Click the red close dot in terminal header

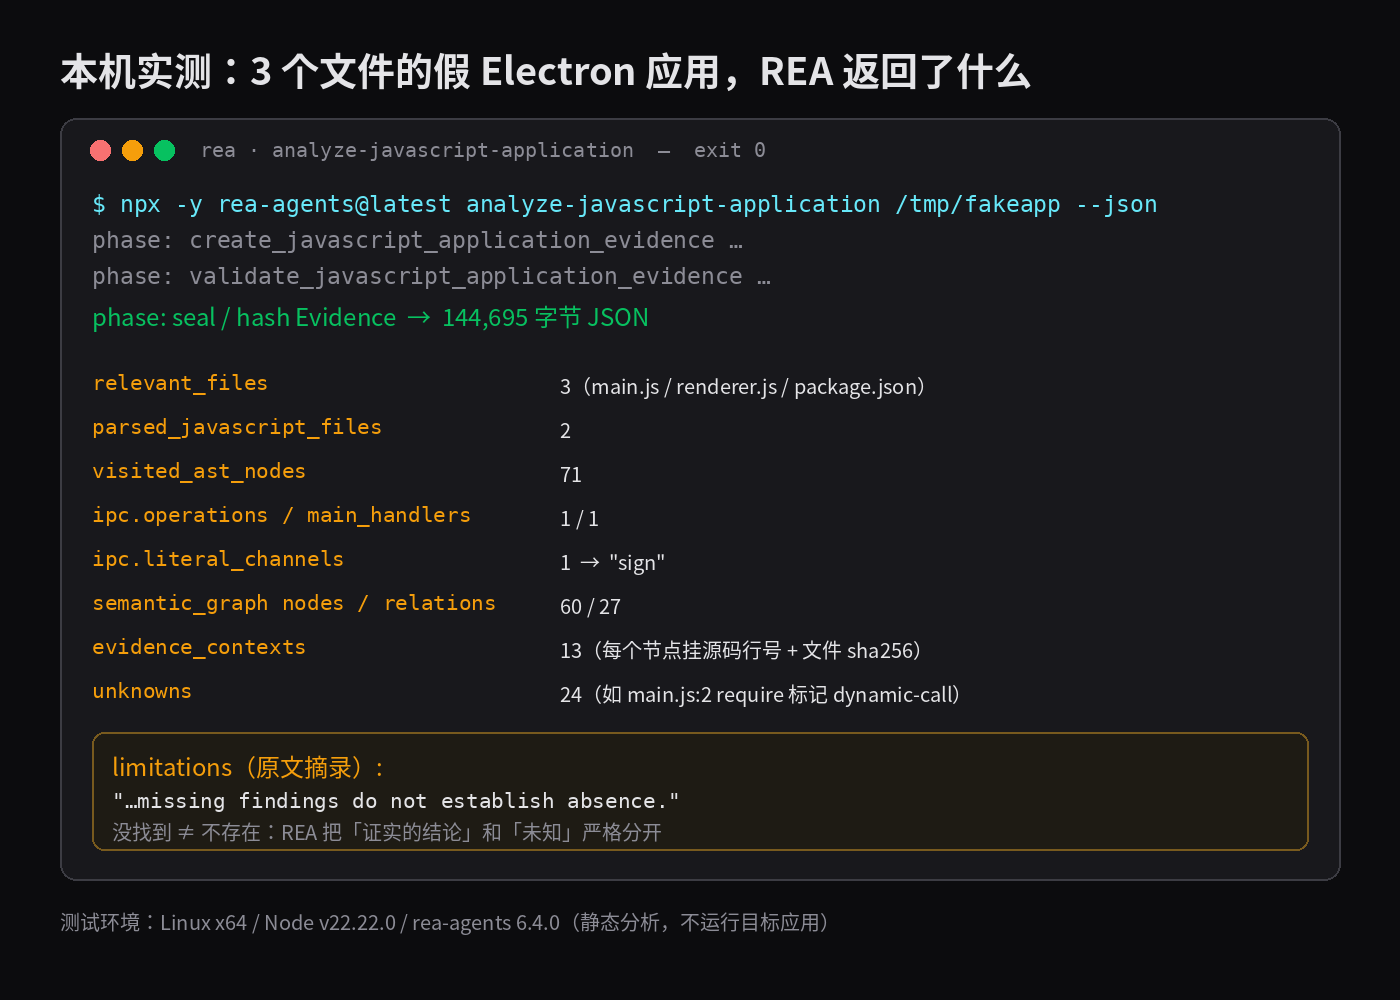[x=100, y=150]
